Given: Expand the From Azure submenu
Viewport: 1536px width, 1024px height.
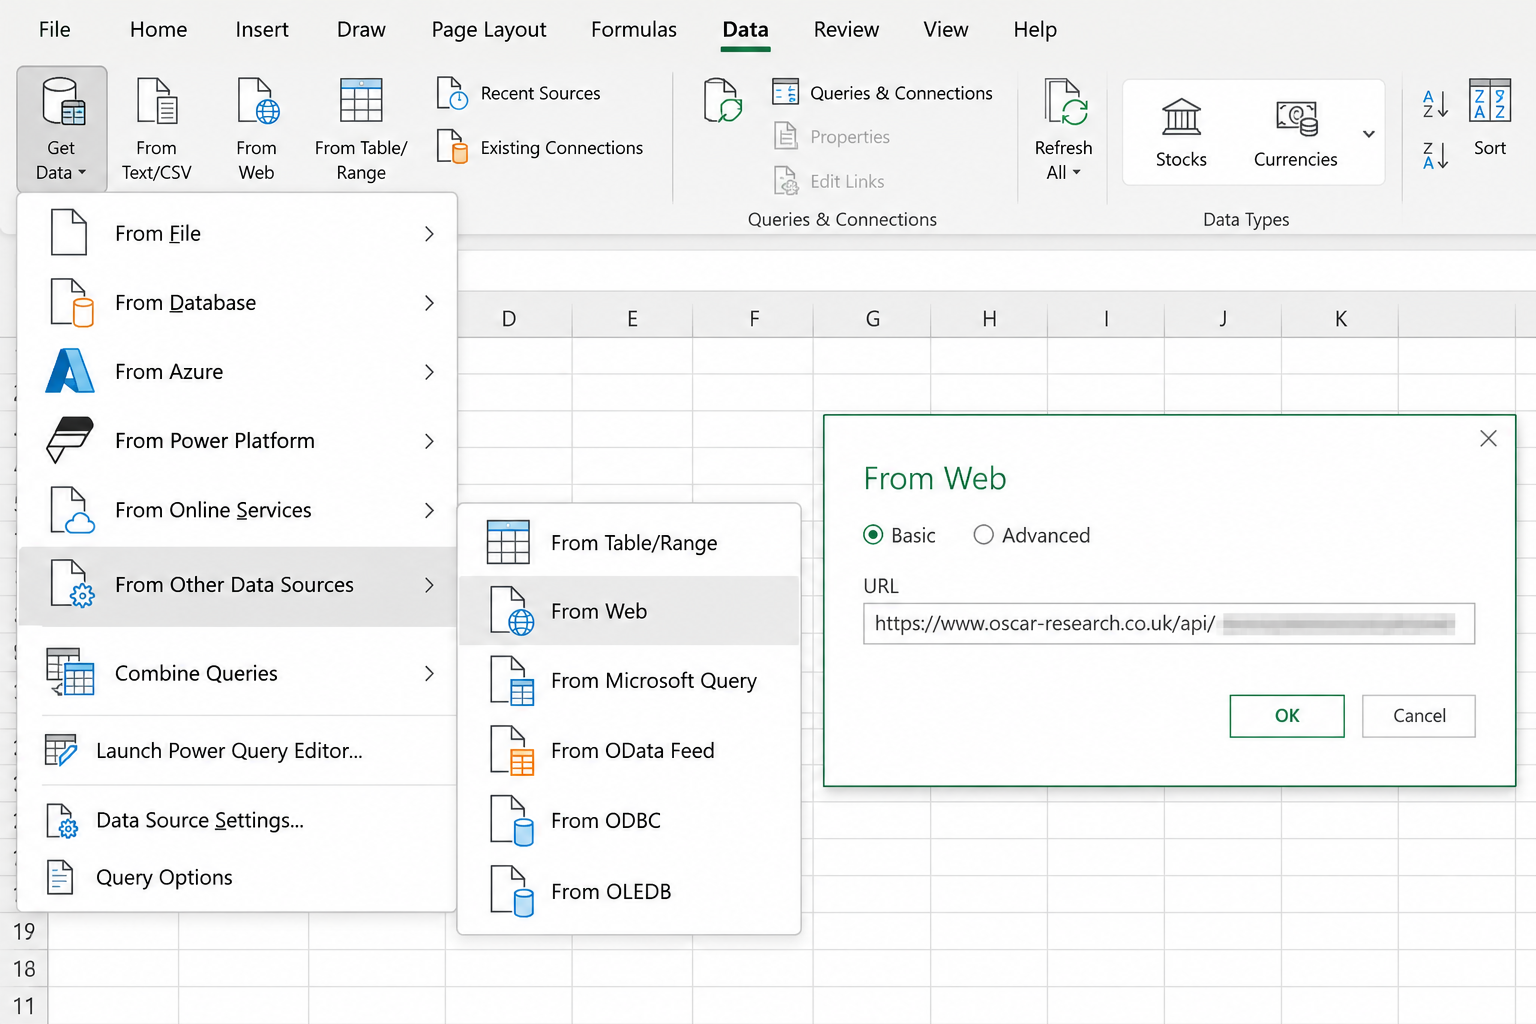Looking at the screenshot, I should pos(238,371).
